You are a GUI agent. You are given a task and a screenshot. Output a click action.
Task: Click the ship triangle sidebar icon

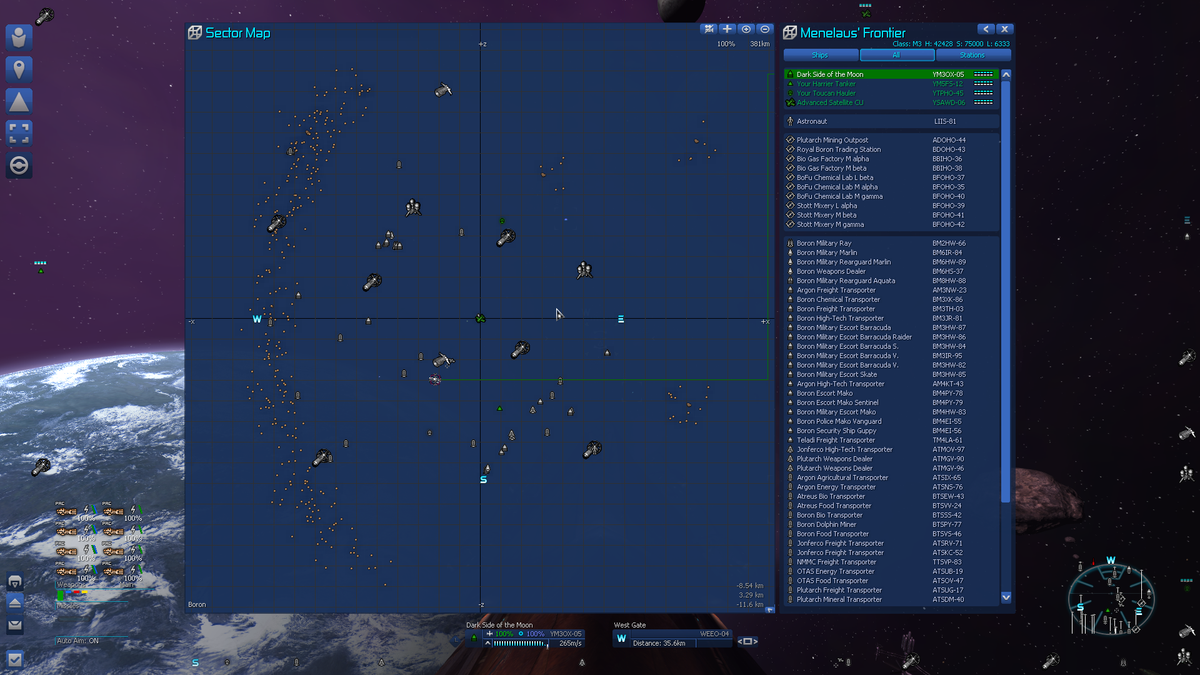pyautogui.click(x=19, y=101)
